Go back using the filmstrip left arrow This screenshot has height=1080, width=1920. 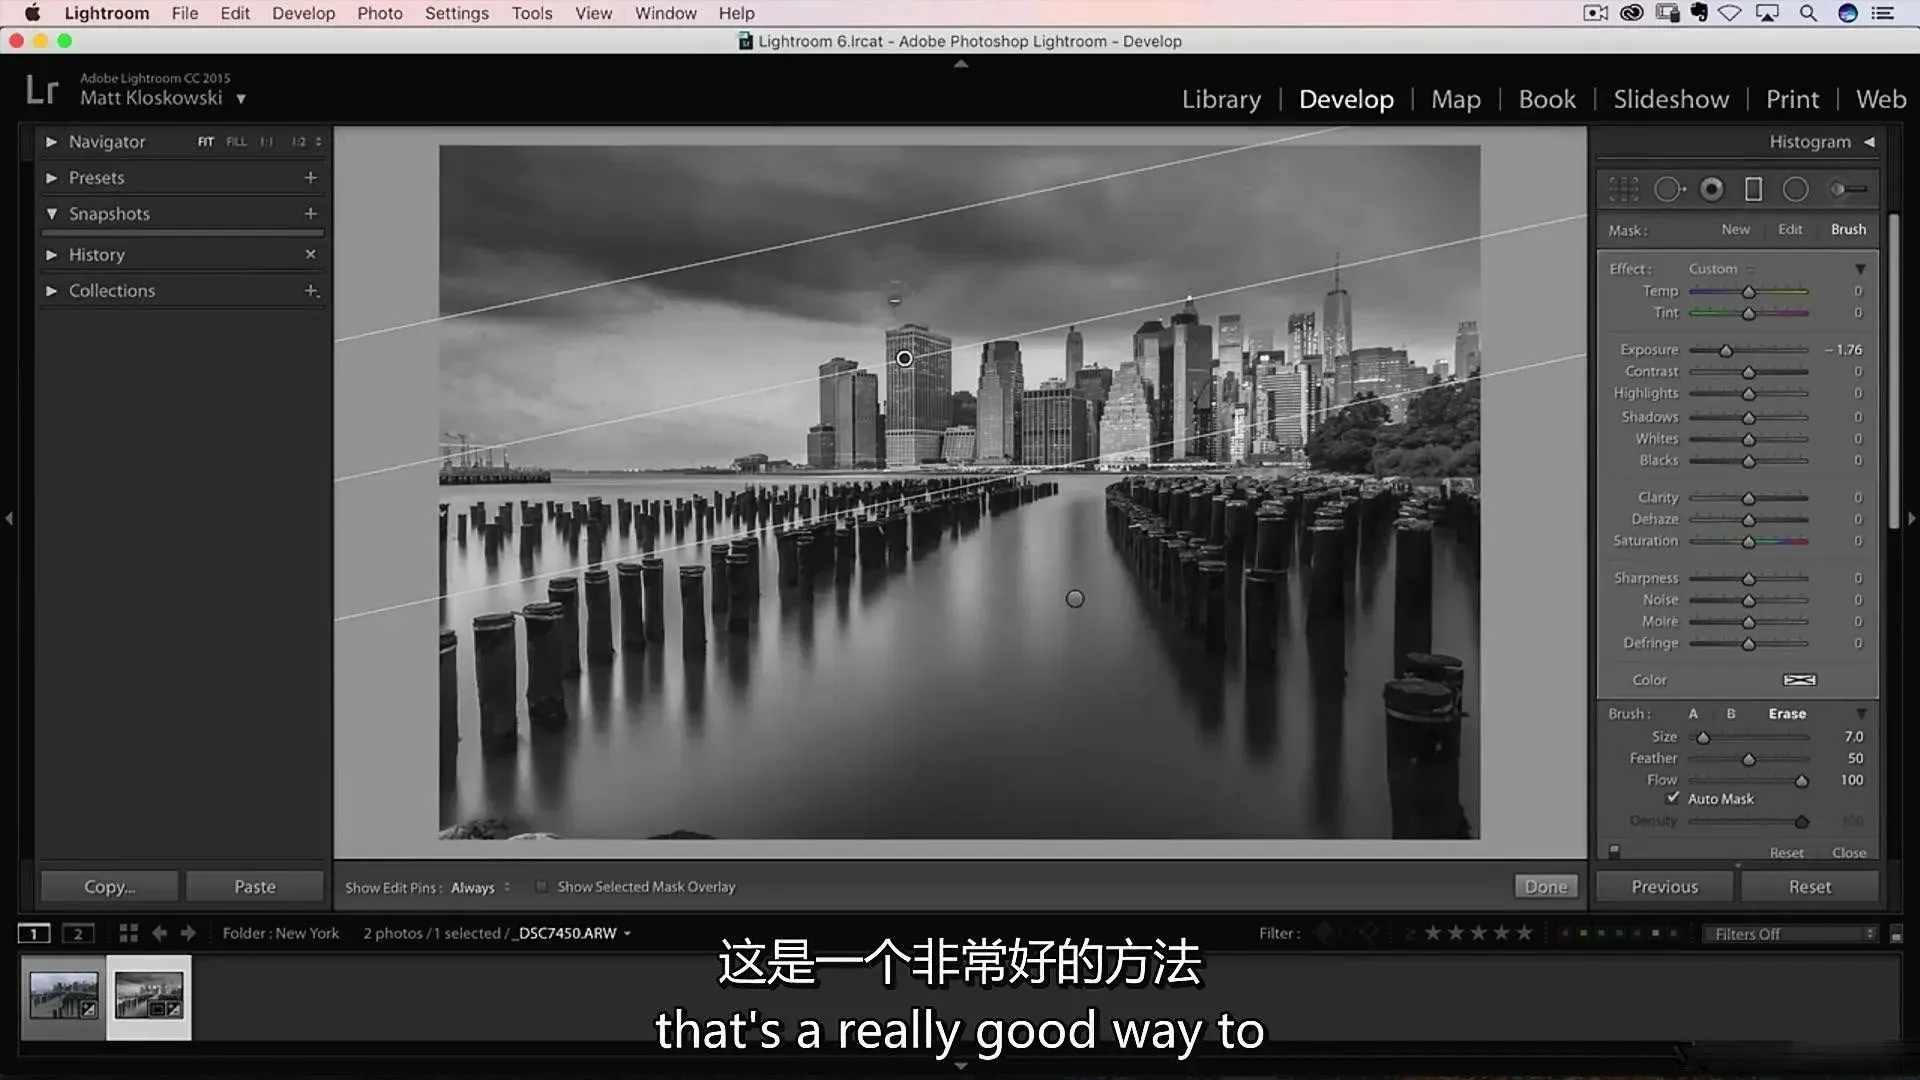click(159, 933)
